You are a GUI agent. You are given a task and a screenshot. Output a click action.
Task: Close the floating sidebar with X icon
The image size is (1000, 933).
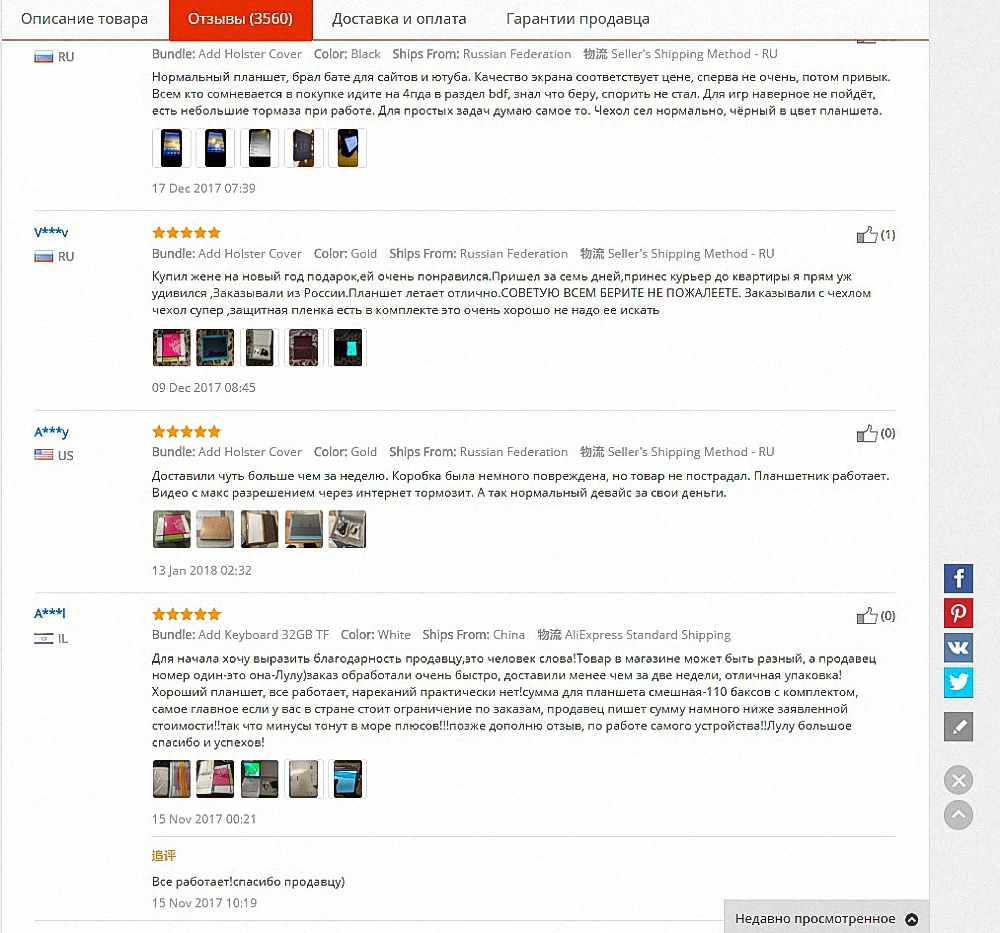click(958, 779)
